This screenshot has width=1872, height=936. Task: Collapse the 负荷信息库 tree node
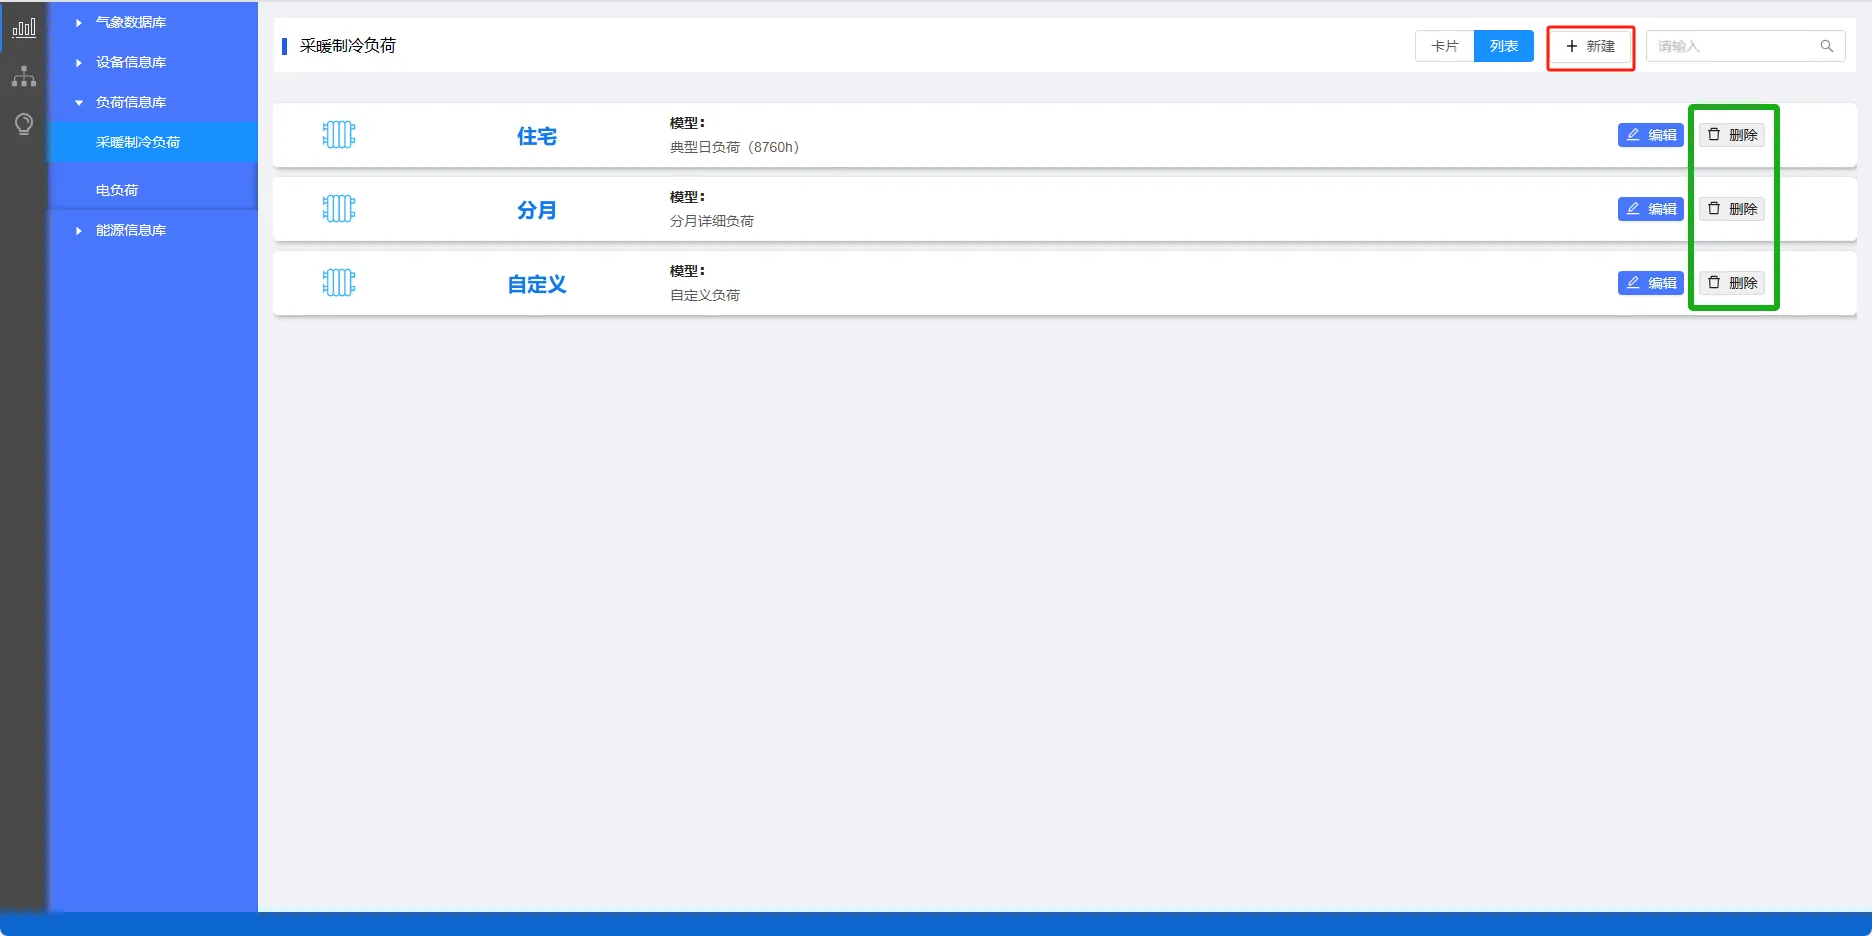click(79, 102)
